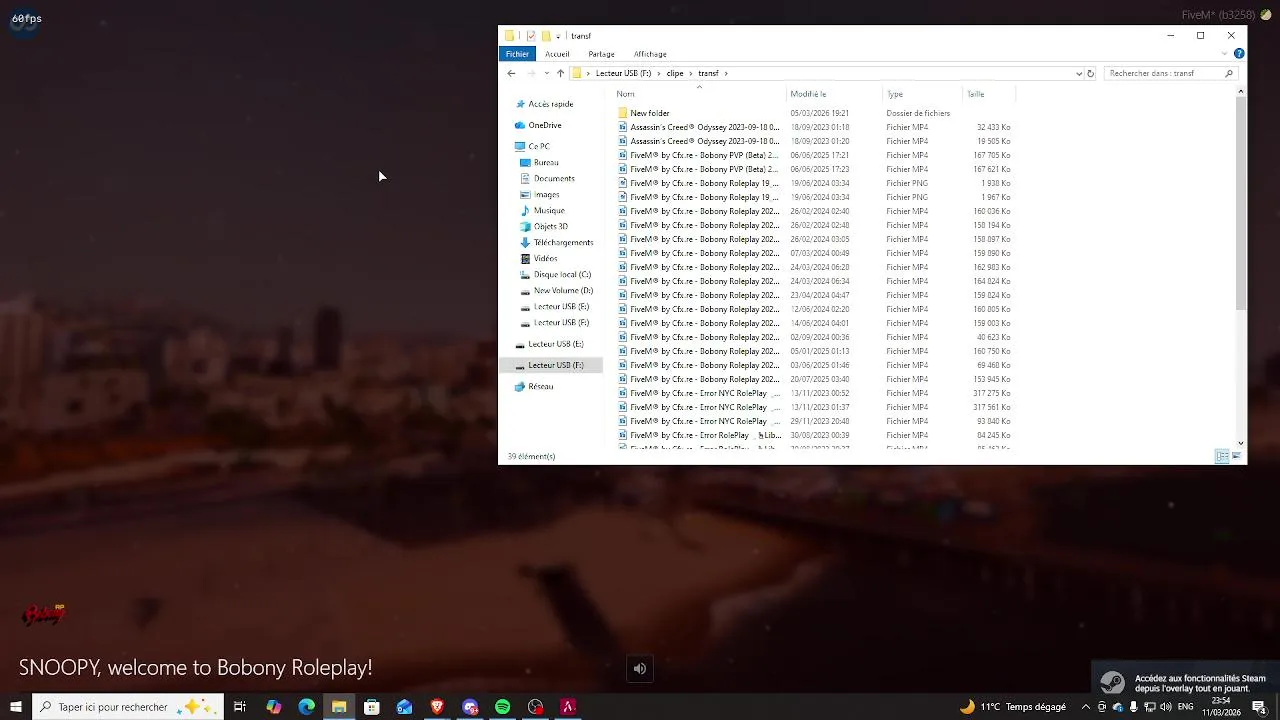
Task: Navigate to Lecteur USB (F:) breadcrumb
Action: (623, 73)
